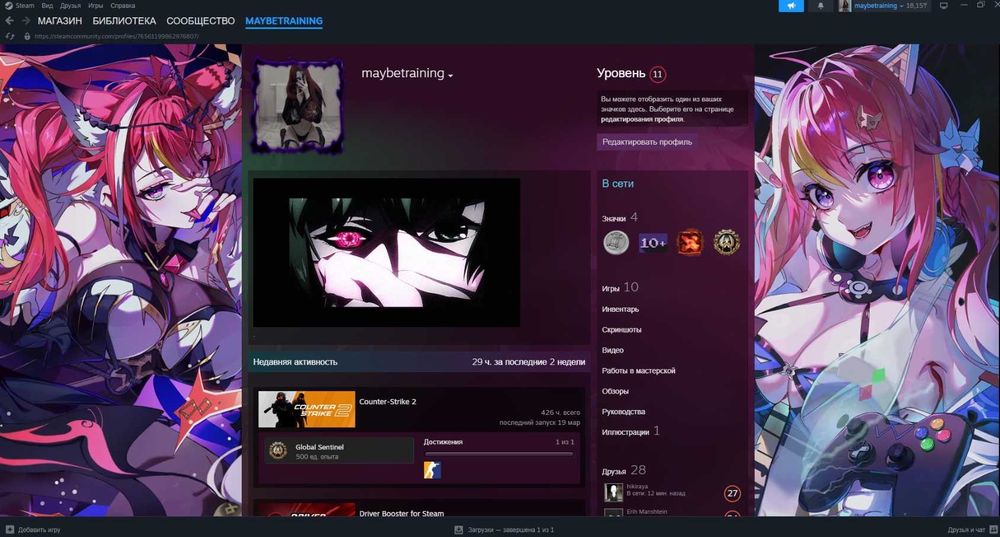1000x537 pixels.
Task: Open friend hikiraya's avatar
Action: (x=614, y=492)
